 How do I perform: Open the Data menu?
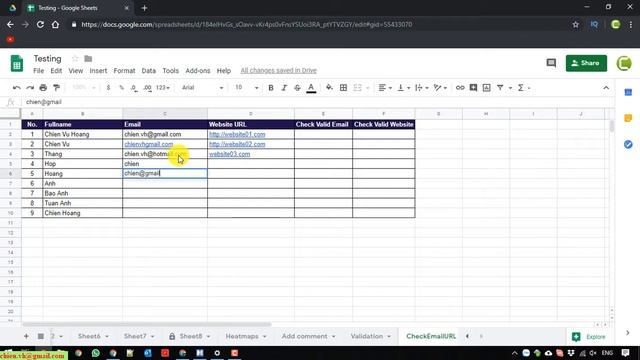(x=149, y=71)
